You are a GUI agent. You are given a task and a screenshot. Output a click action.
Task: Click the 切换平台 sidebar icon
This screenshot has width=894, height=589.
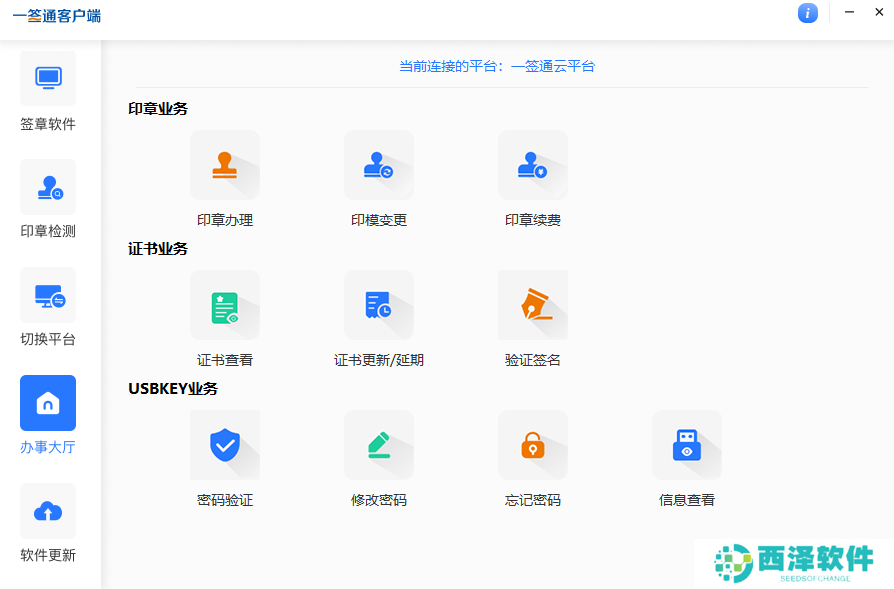click(x=48, y=295)
